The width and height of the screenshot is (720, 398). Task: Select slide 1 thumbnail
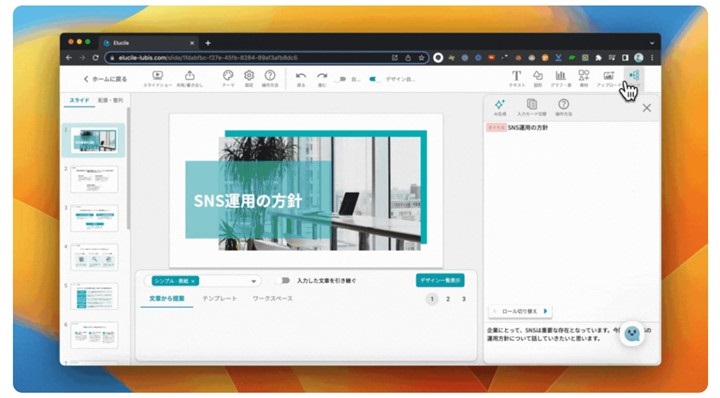94,140
